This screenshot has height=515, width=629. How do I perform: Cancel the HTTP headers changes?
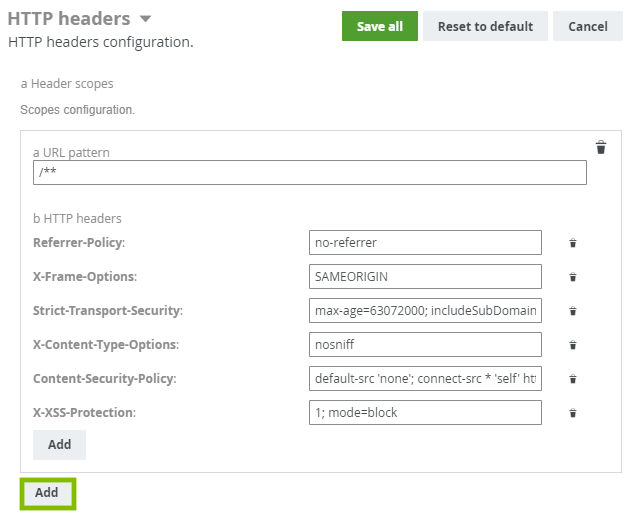pyautogui.click(x=587, y=26)
